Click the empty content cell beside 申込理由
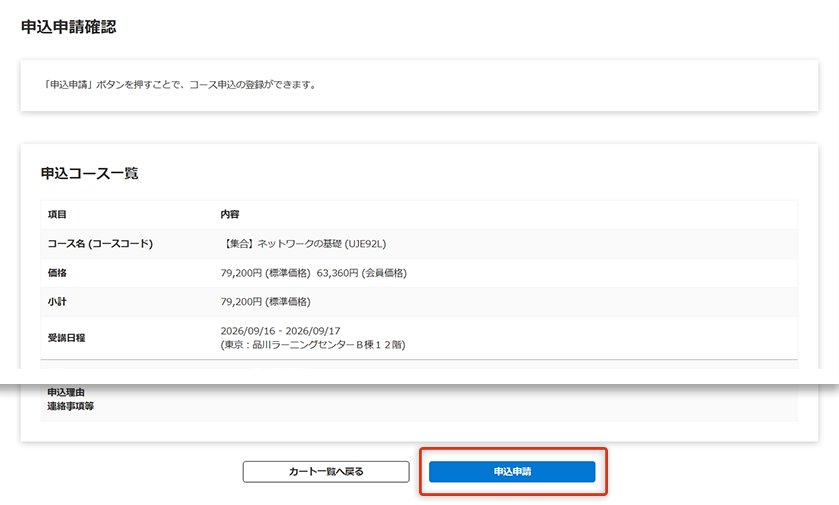Image resolution: width=839 pixels, height=505 pixels. (x=500, y=399)
